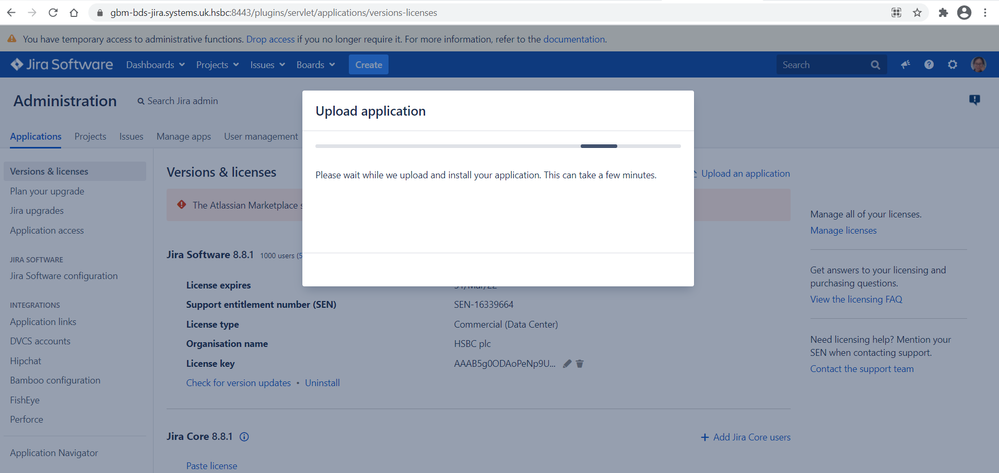Open the Jira help question mark icon

(x=929, y=64)
